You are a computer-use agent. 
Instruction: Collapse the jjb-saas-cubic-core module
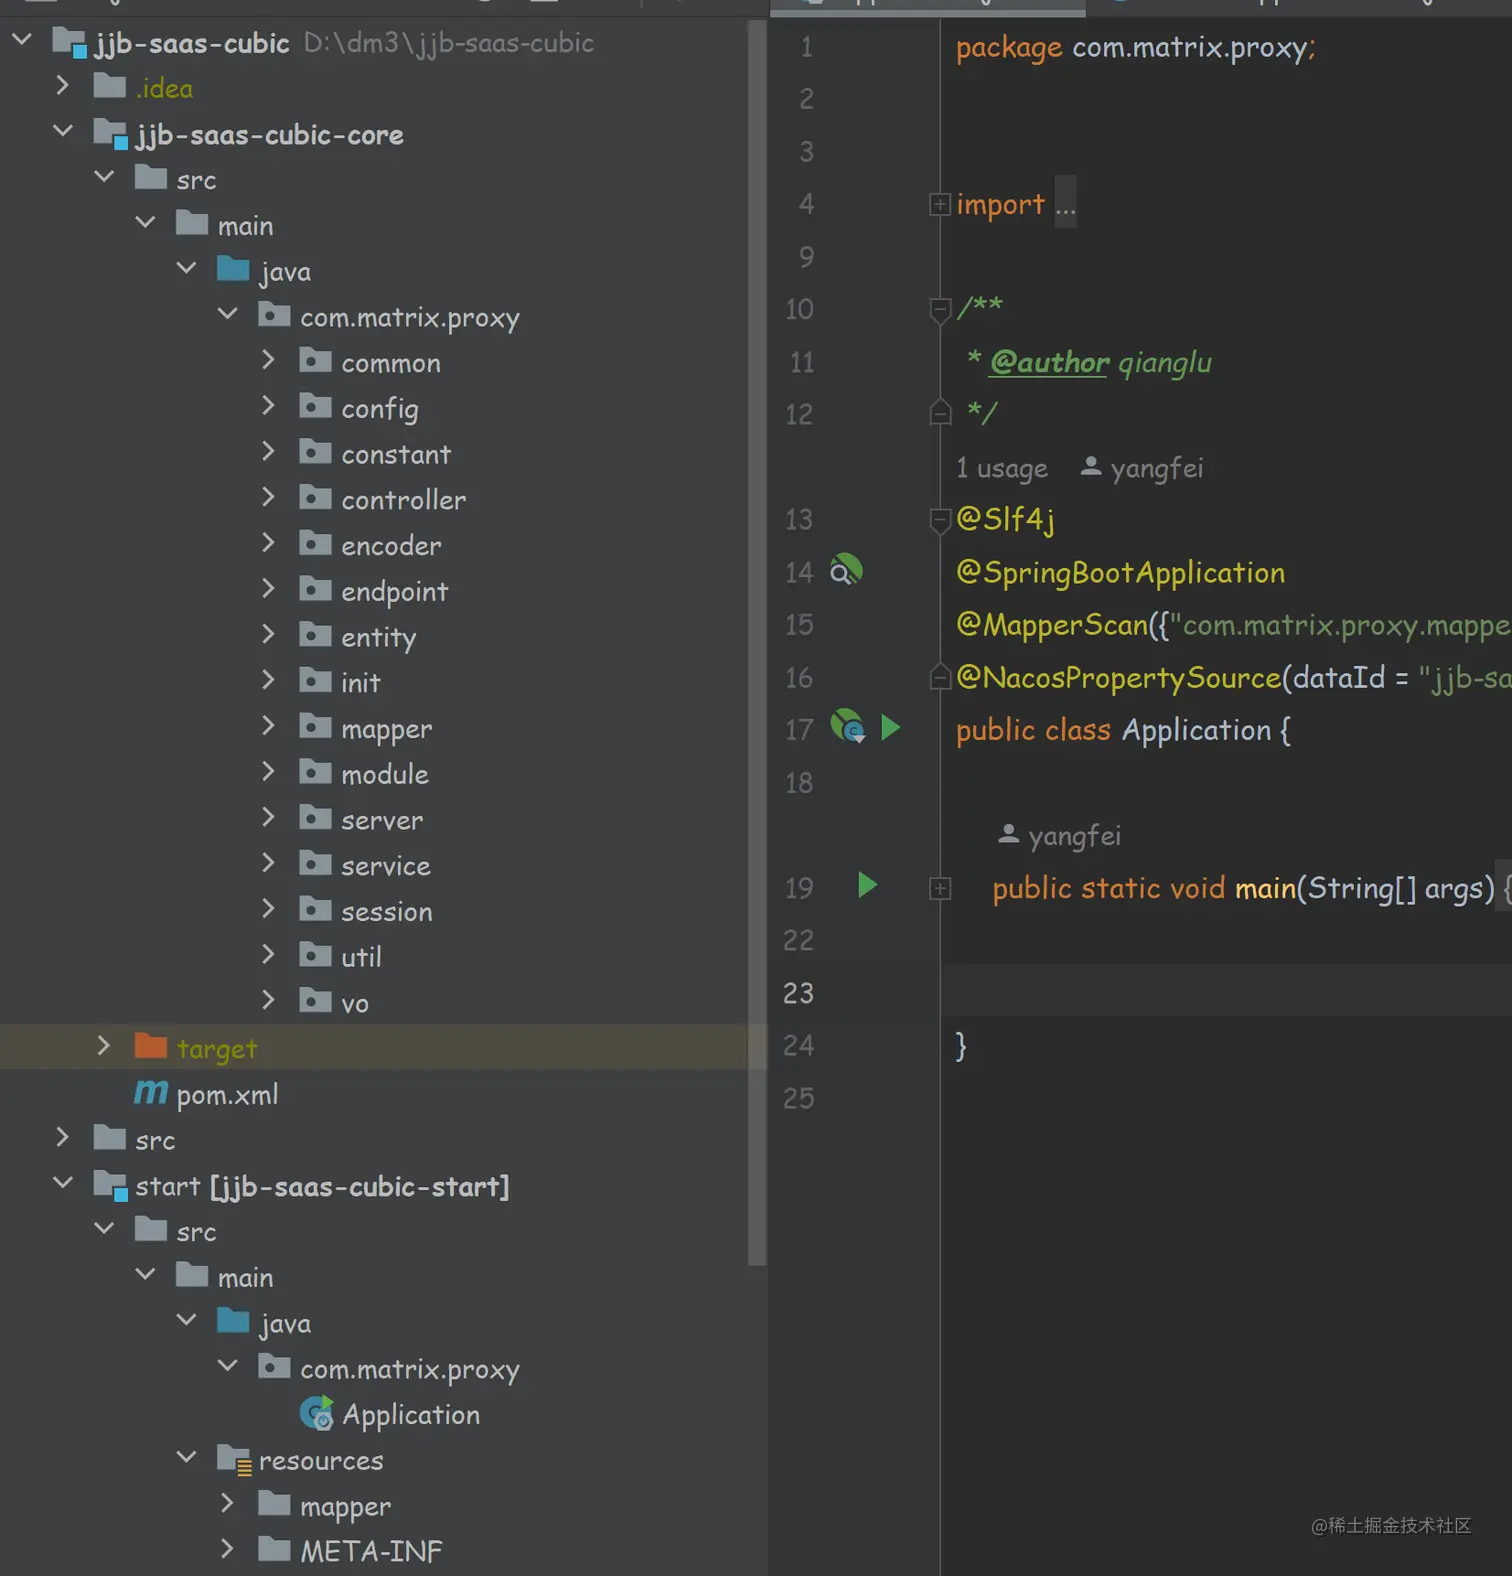click(x=62, y=132)
